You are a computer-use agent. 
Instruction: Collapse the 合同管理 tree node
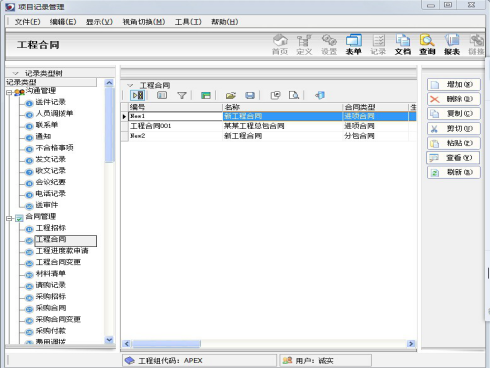[x=9, y=218]
